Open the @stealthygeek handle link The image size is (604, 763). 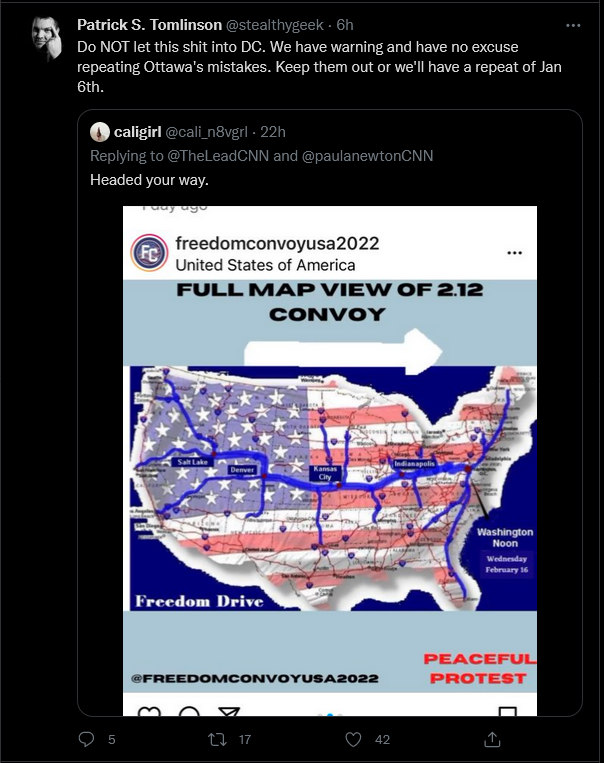[x=275, y=25]
